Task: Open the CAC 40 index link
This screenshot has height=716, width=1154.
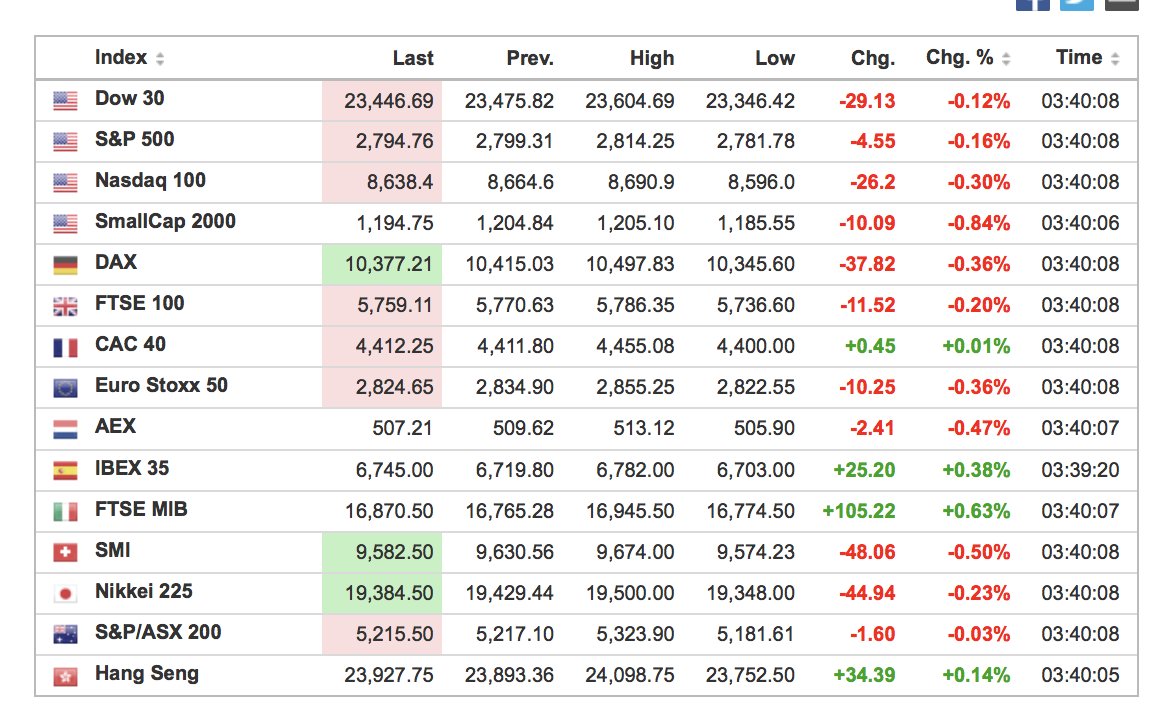Action: (x=130, y=344)
